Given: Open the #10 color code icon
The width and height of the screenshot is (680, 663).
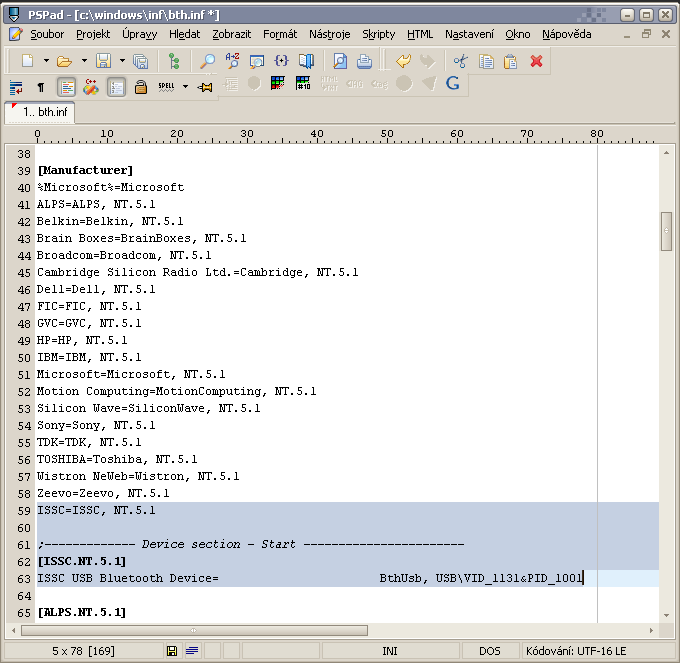Looking at the screenshot, I should [303, 83].
